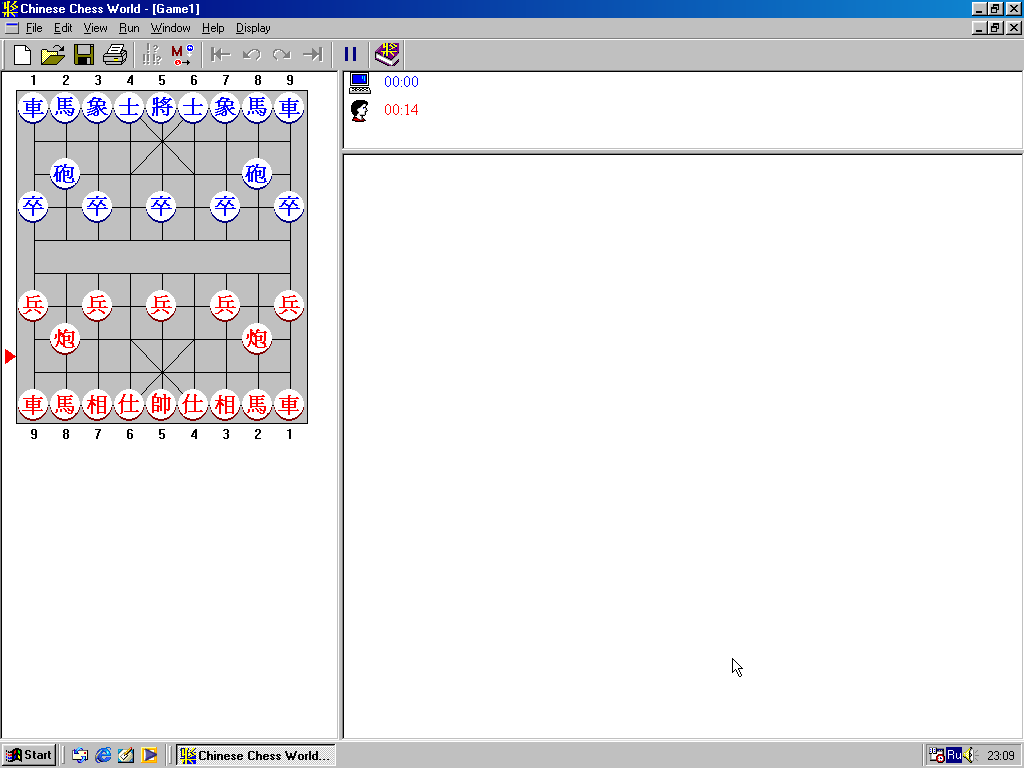Select the red chariot 車 on file 9
The width and height of the screenshot is (1024, 768).
[x=33, y=404]
